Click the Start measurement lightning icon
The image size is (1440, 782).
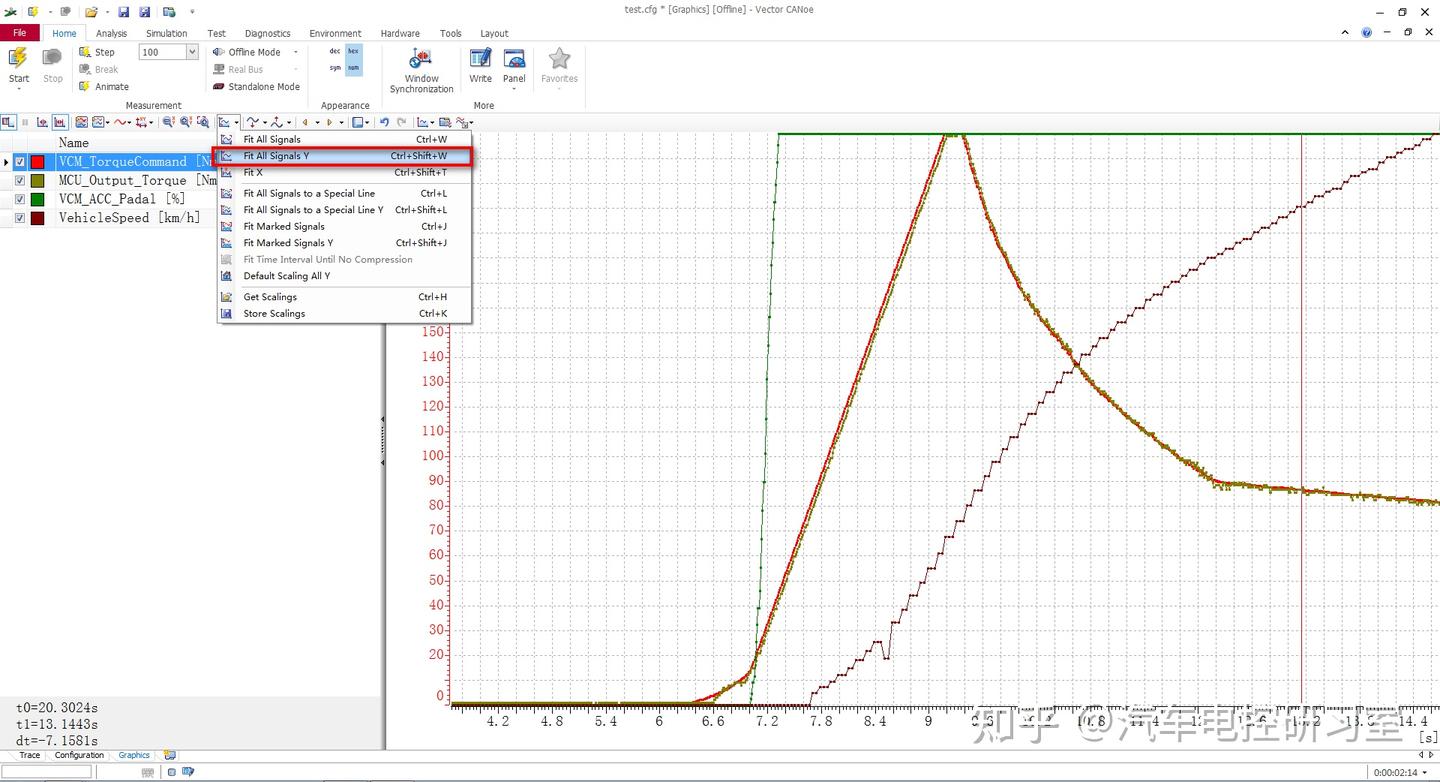(x=18, y=58)
